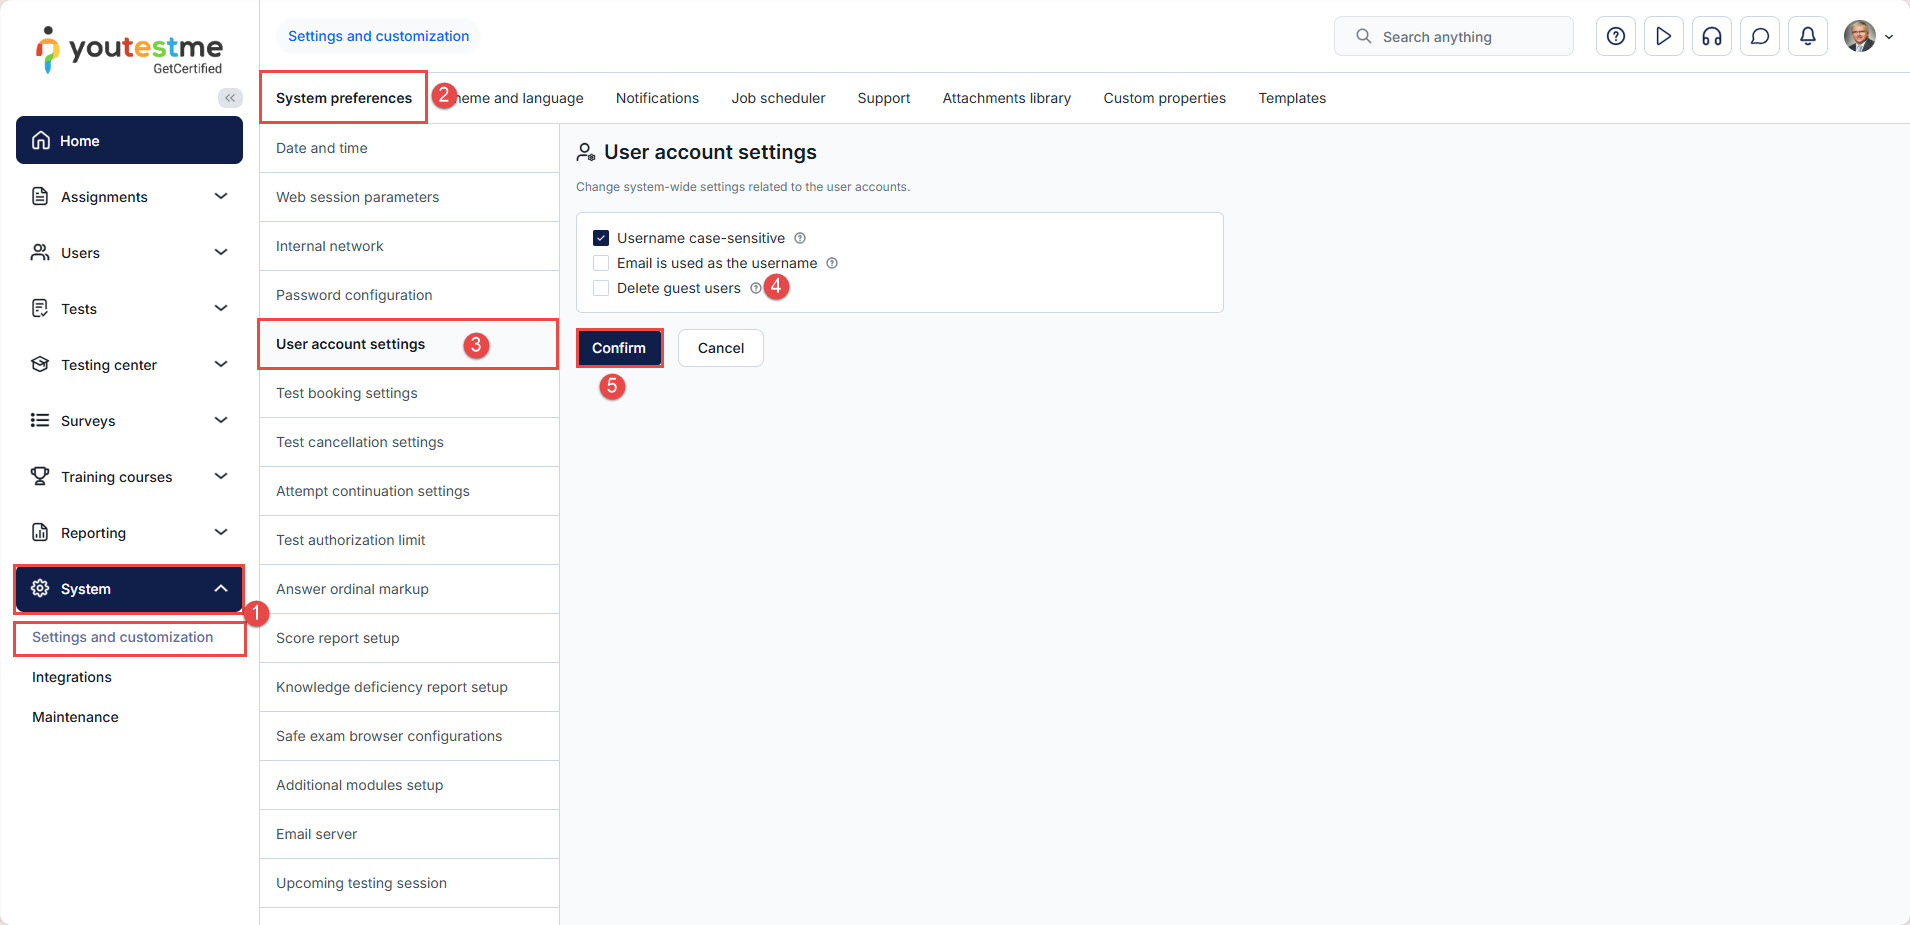This screenshot has width=1910, height=925.
Task: Click the Search anything field
Action: click(1453, 37)
